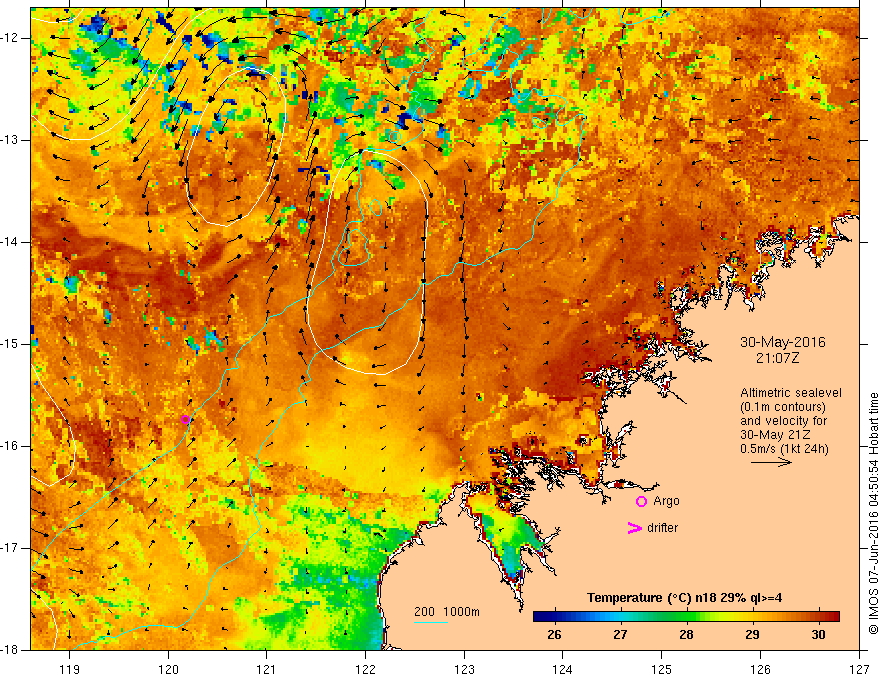Screen dimensions: 880x680
Task: Click the '0.5m/s (1kt 24h)' label
Action: click(784, 448)
